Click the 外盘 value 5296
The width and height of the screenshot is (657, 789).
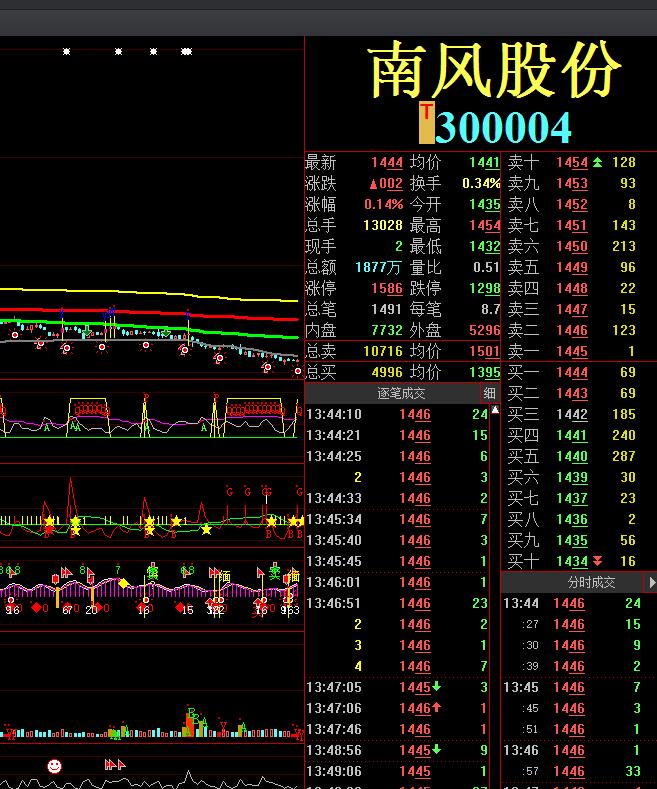(x=484, y=331)
